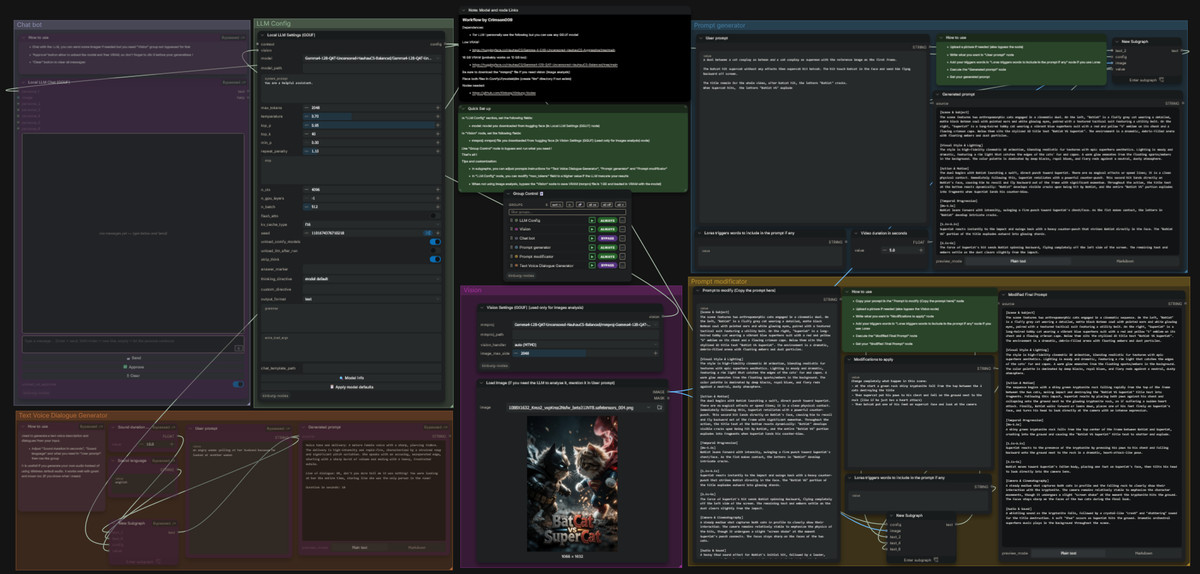
Task: Click Approve button in Chat bot
Action: click(133, 367)
